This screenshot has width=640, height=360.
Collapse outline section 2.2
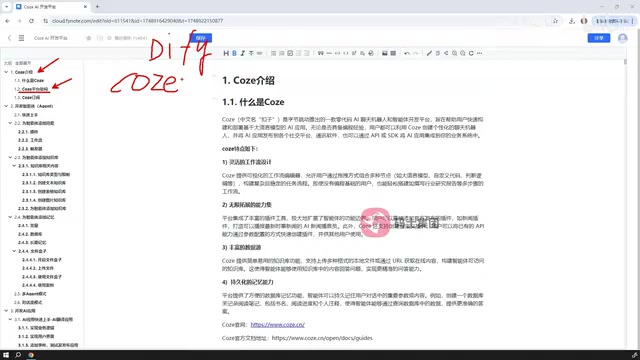10,123
